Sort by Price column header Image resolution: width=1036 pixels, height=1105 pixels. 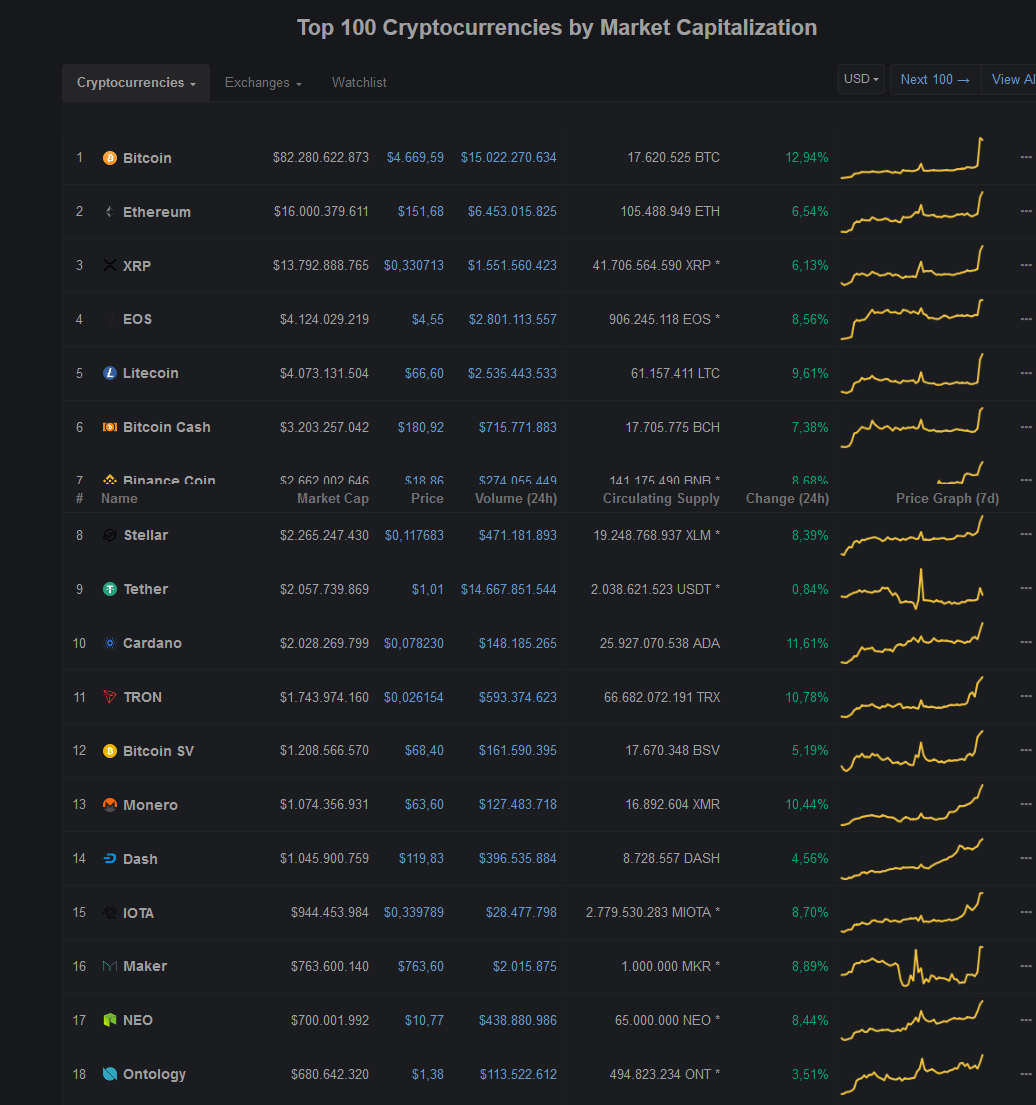coord(427,498)
